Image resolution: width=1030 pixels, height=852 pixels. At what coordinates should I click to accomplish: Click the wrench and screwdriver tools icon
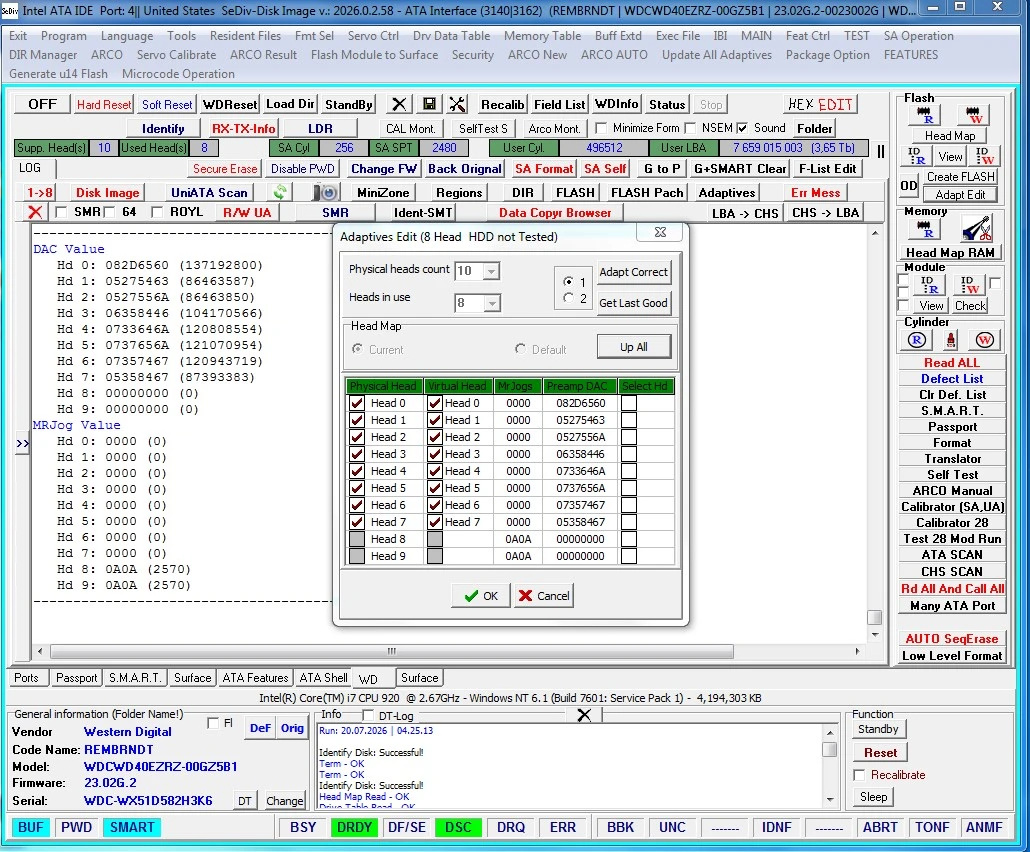pos(457,104)
